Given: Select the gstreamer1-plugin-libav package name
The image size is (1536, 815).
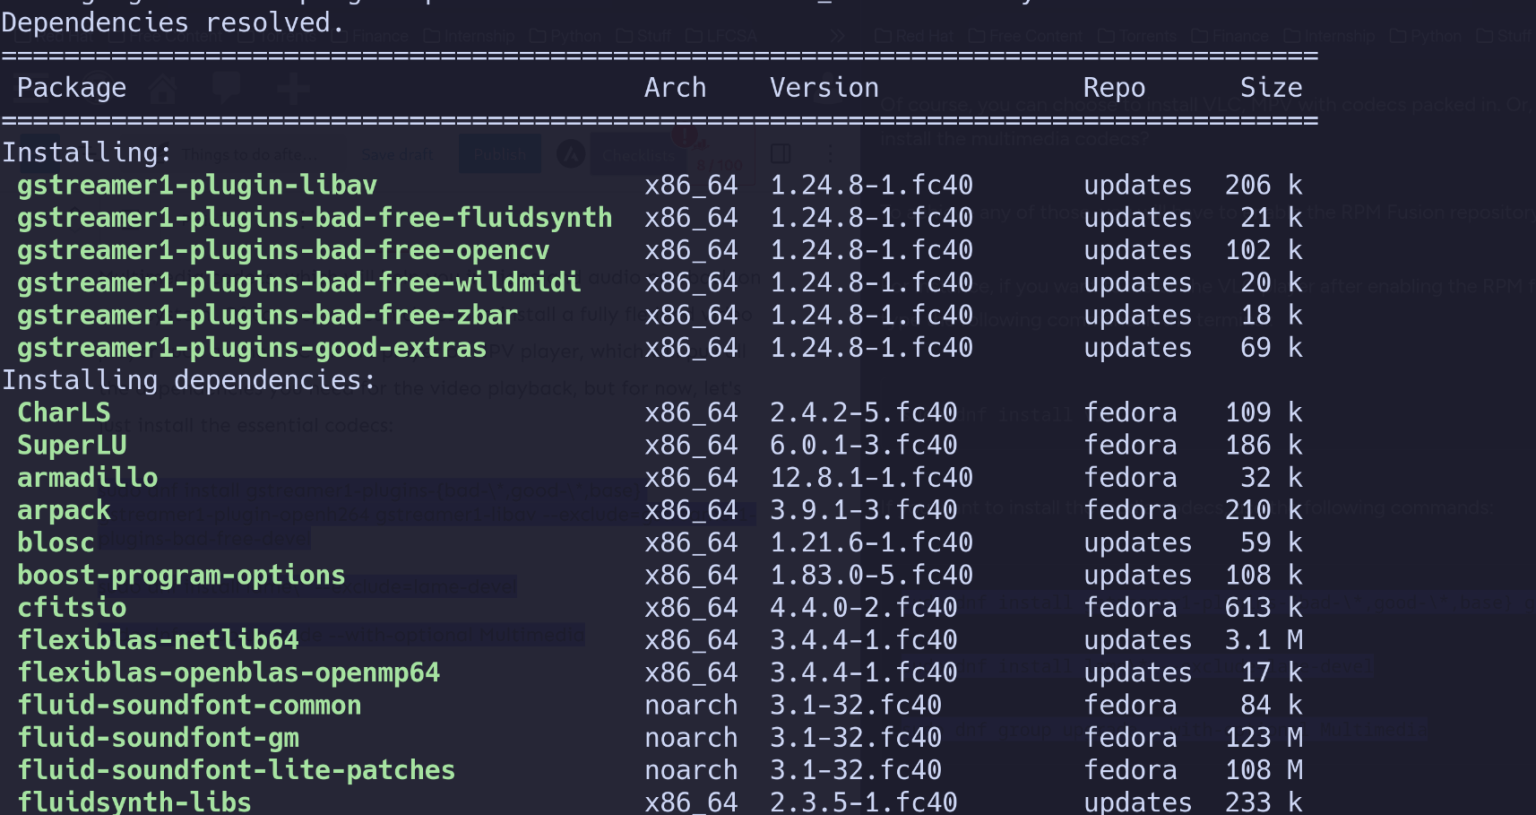Looking at the screenshot, I should coord(196,185).
